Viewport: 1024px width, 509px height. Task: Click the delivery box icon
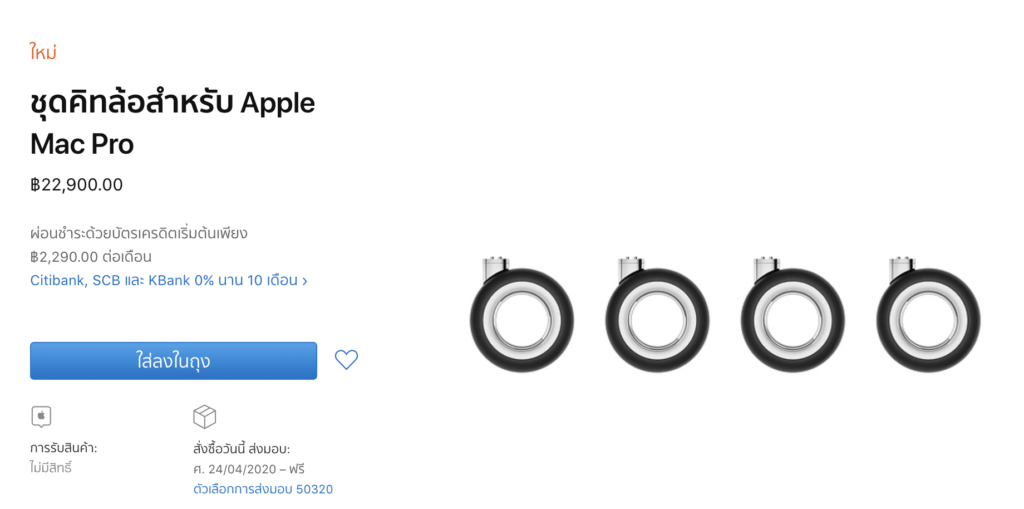tap(204, 417)
